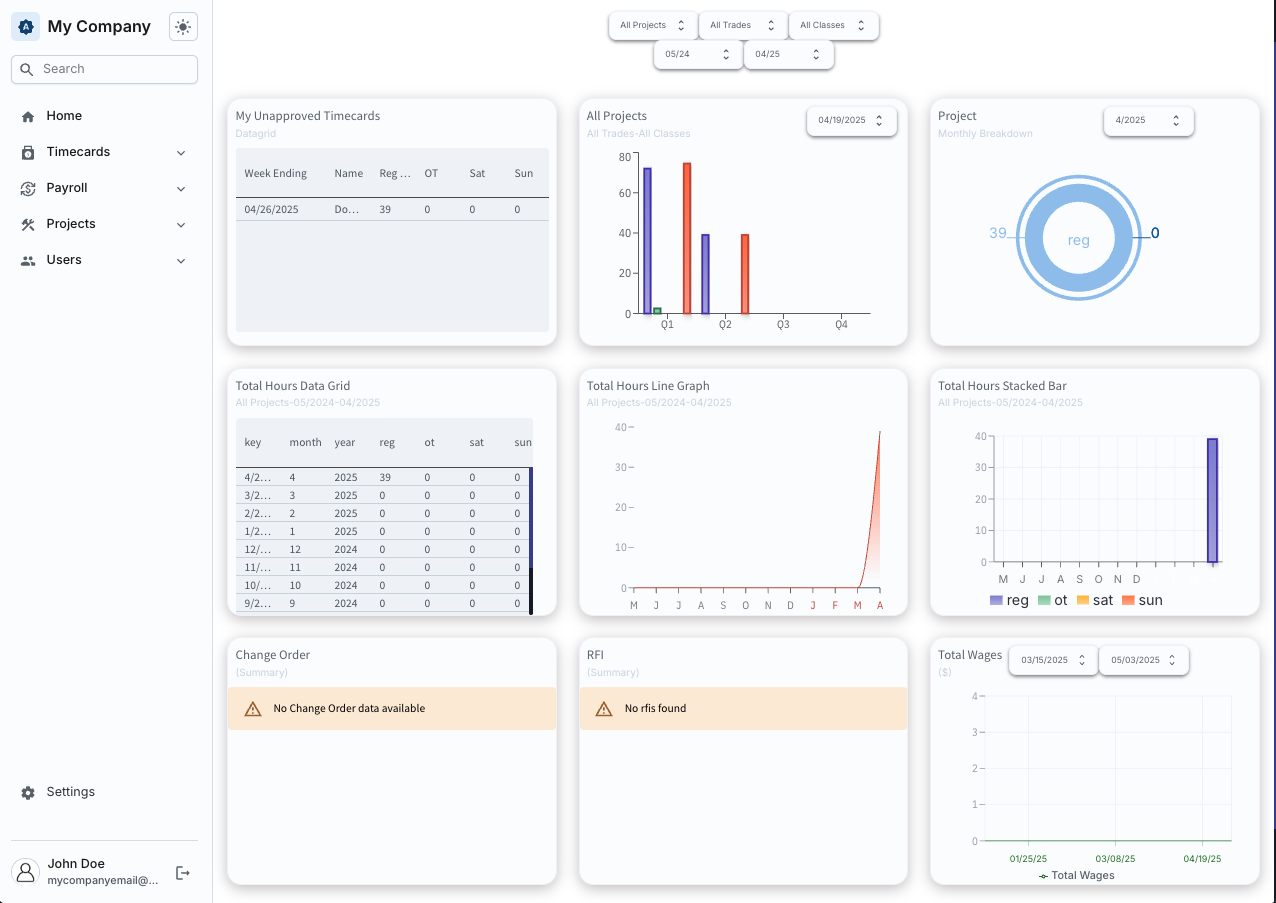Expand the Timecards sidebar chevron
Viewport: 1276px width, 903px height.
coord(181,152)
